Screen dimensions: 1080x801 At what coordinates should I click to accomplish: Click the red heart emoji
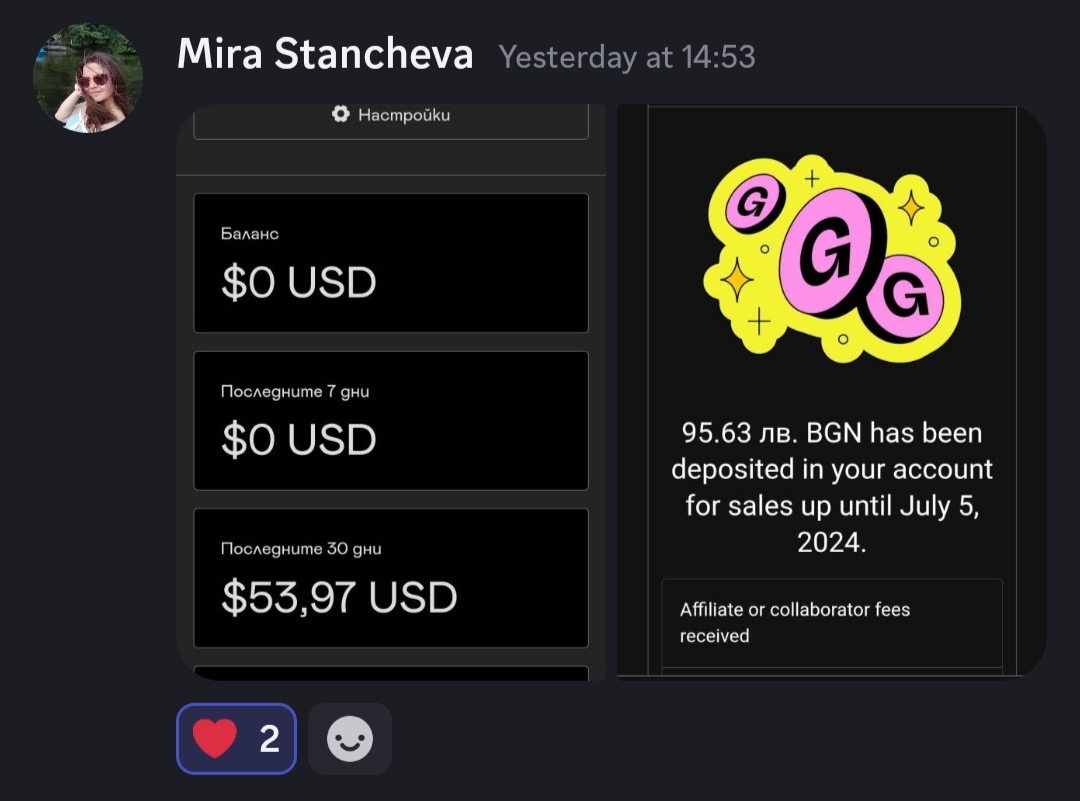tap(215, 739)
